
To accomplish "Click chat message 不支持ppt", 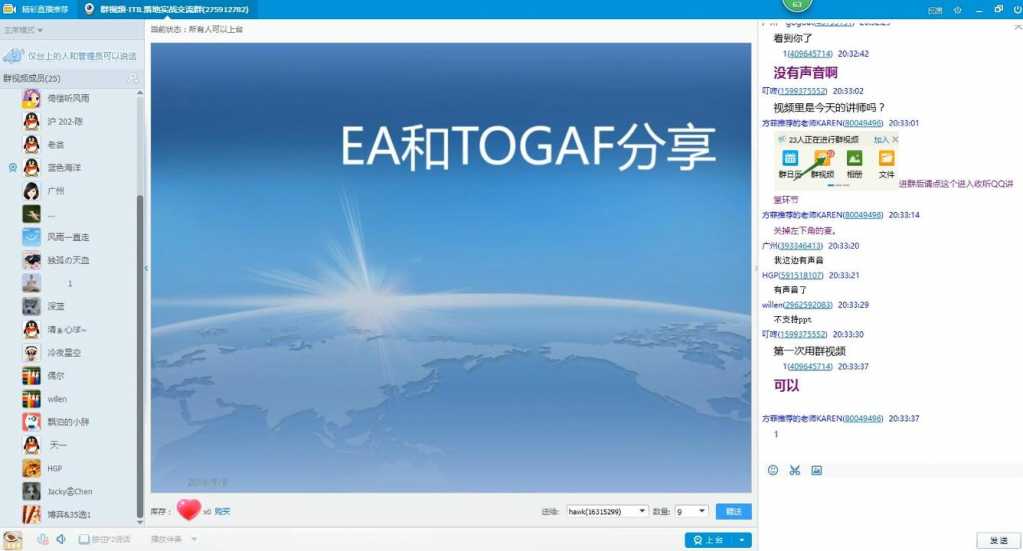I will click(792, 320).
